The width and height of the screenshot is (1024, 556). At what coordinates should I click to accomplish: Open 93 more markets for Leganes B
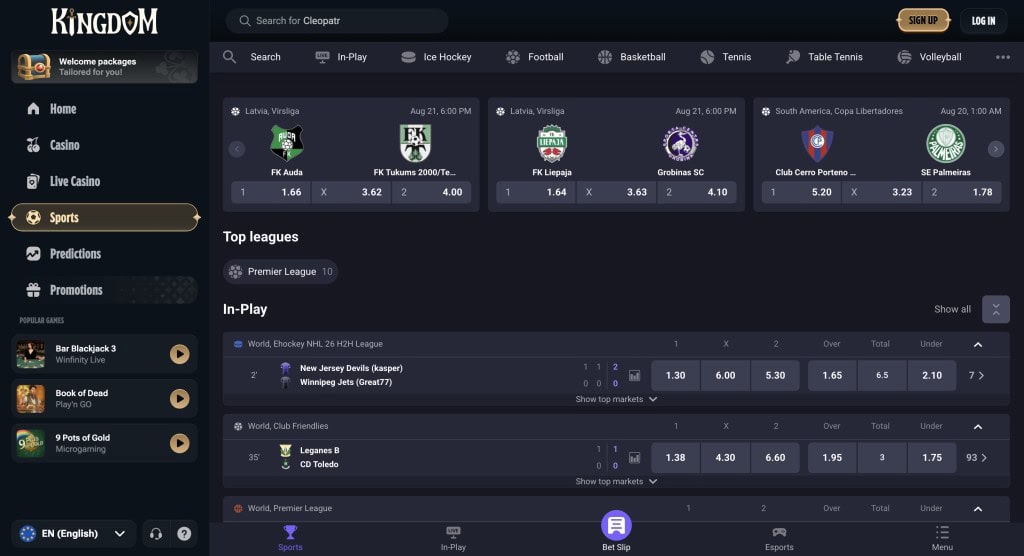click(976, 458)
